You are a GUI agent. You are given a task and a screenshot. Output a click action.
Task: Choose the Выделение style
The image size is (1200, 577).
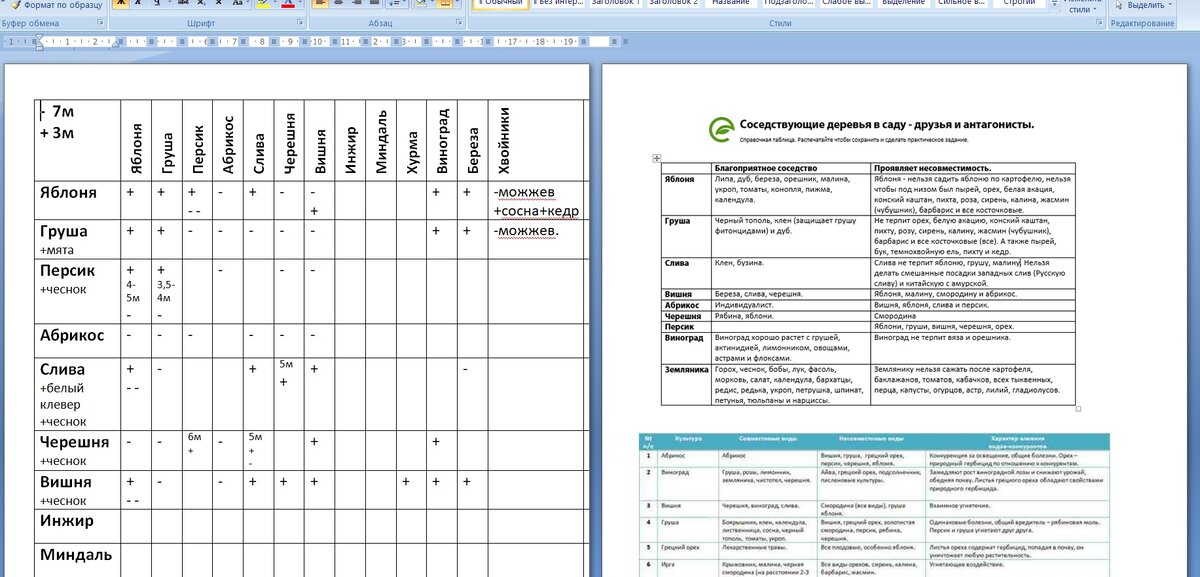point(903,3)
